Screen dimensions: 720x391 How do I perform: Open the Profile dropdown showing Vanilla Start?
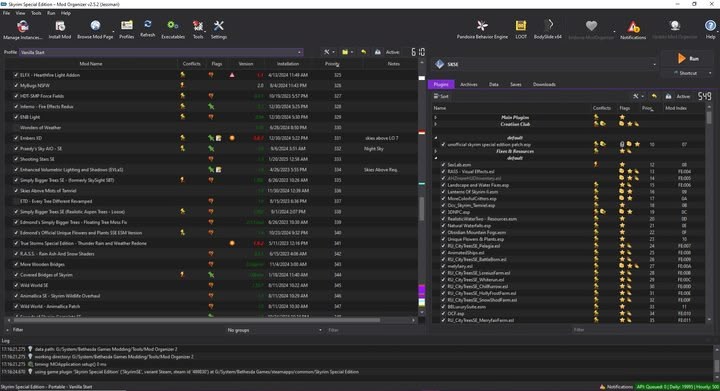(161, 52)
